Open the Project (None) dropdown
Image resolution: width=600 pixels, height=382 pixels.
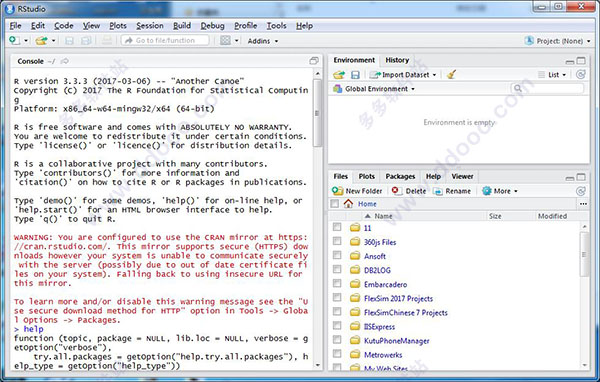click(558, 41)
